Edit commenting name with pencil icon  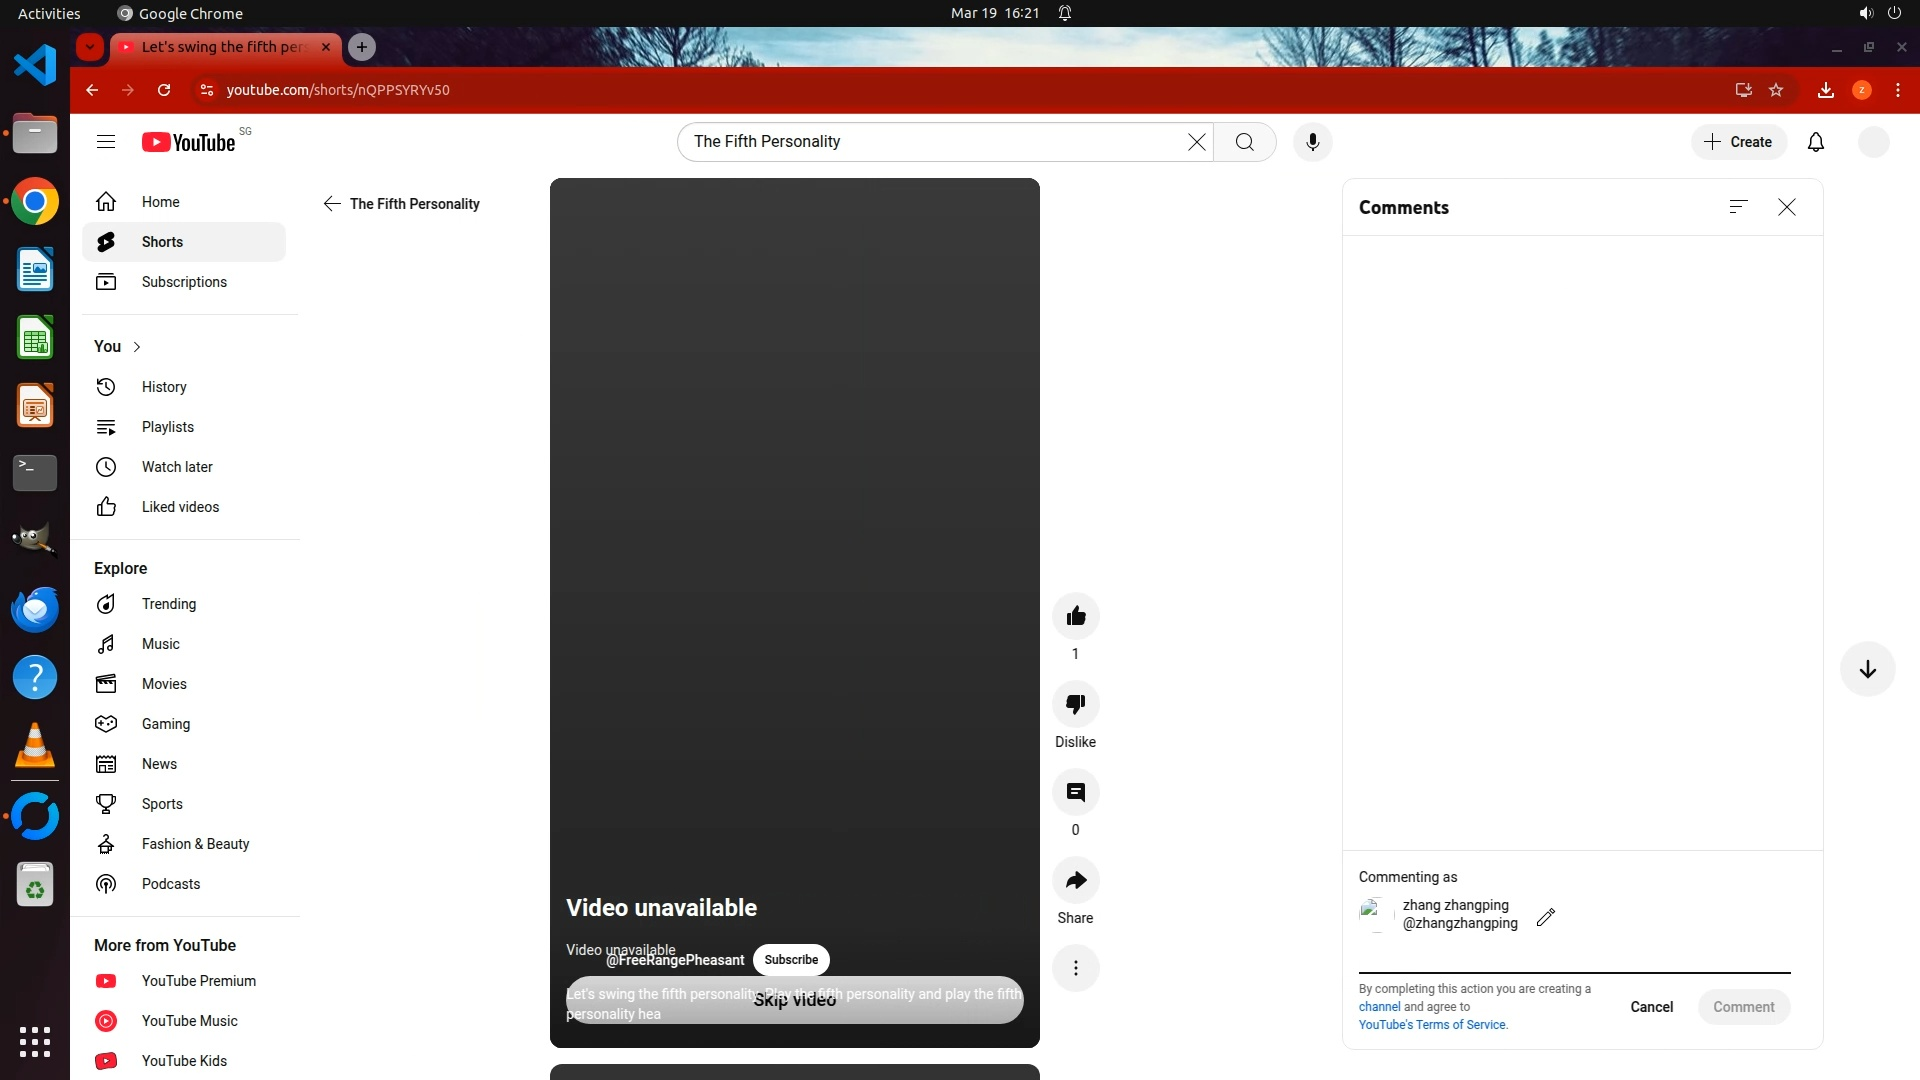pyautogui.click(x=1546, y=916)
